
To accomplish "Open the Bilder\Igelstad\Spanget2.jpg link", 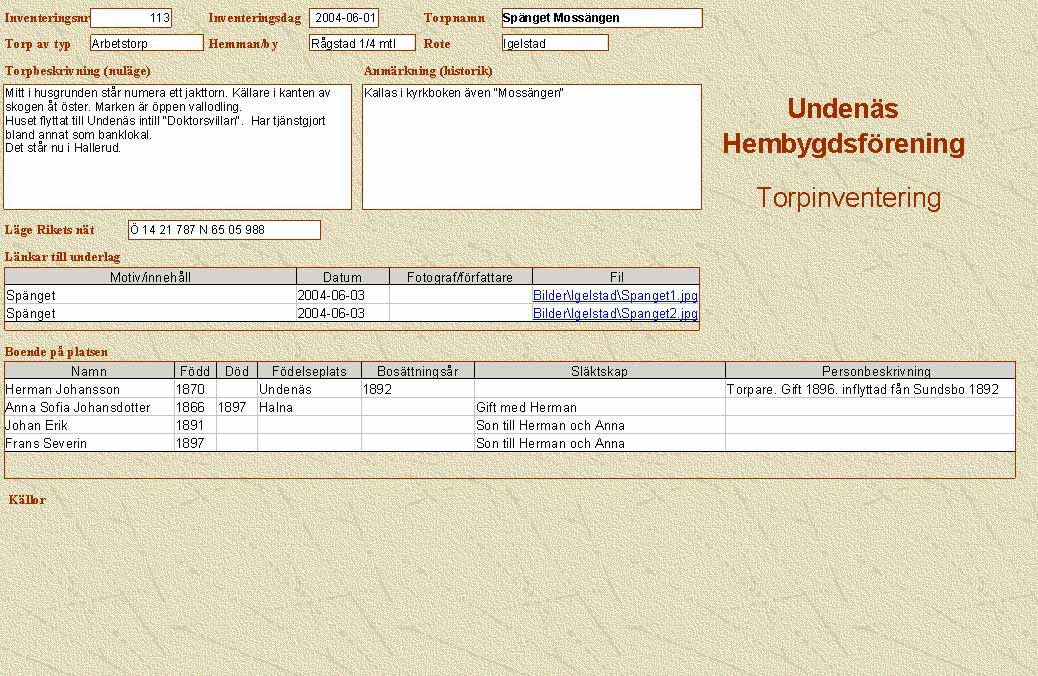I will 615,313.
